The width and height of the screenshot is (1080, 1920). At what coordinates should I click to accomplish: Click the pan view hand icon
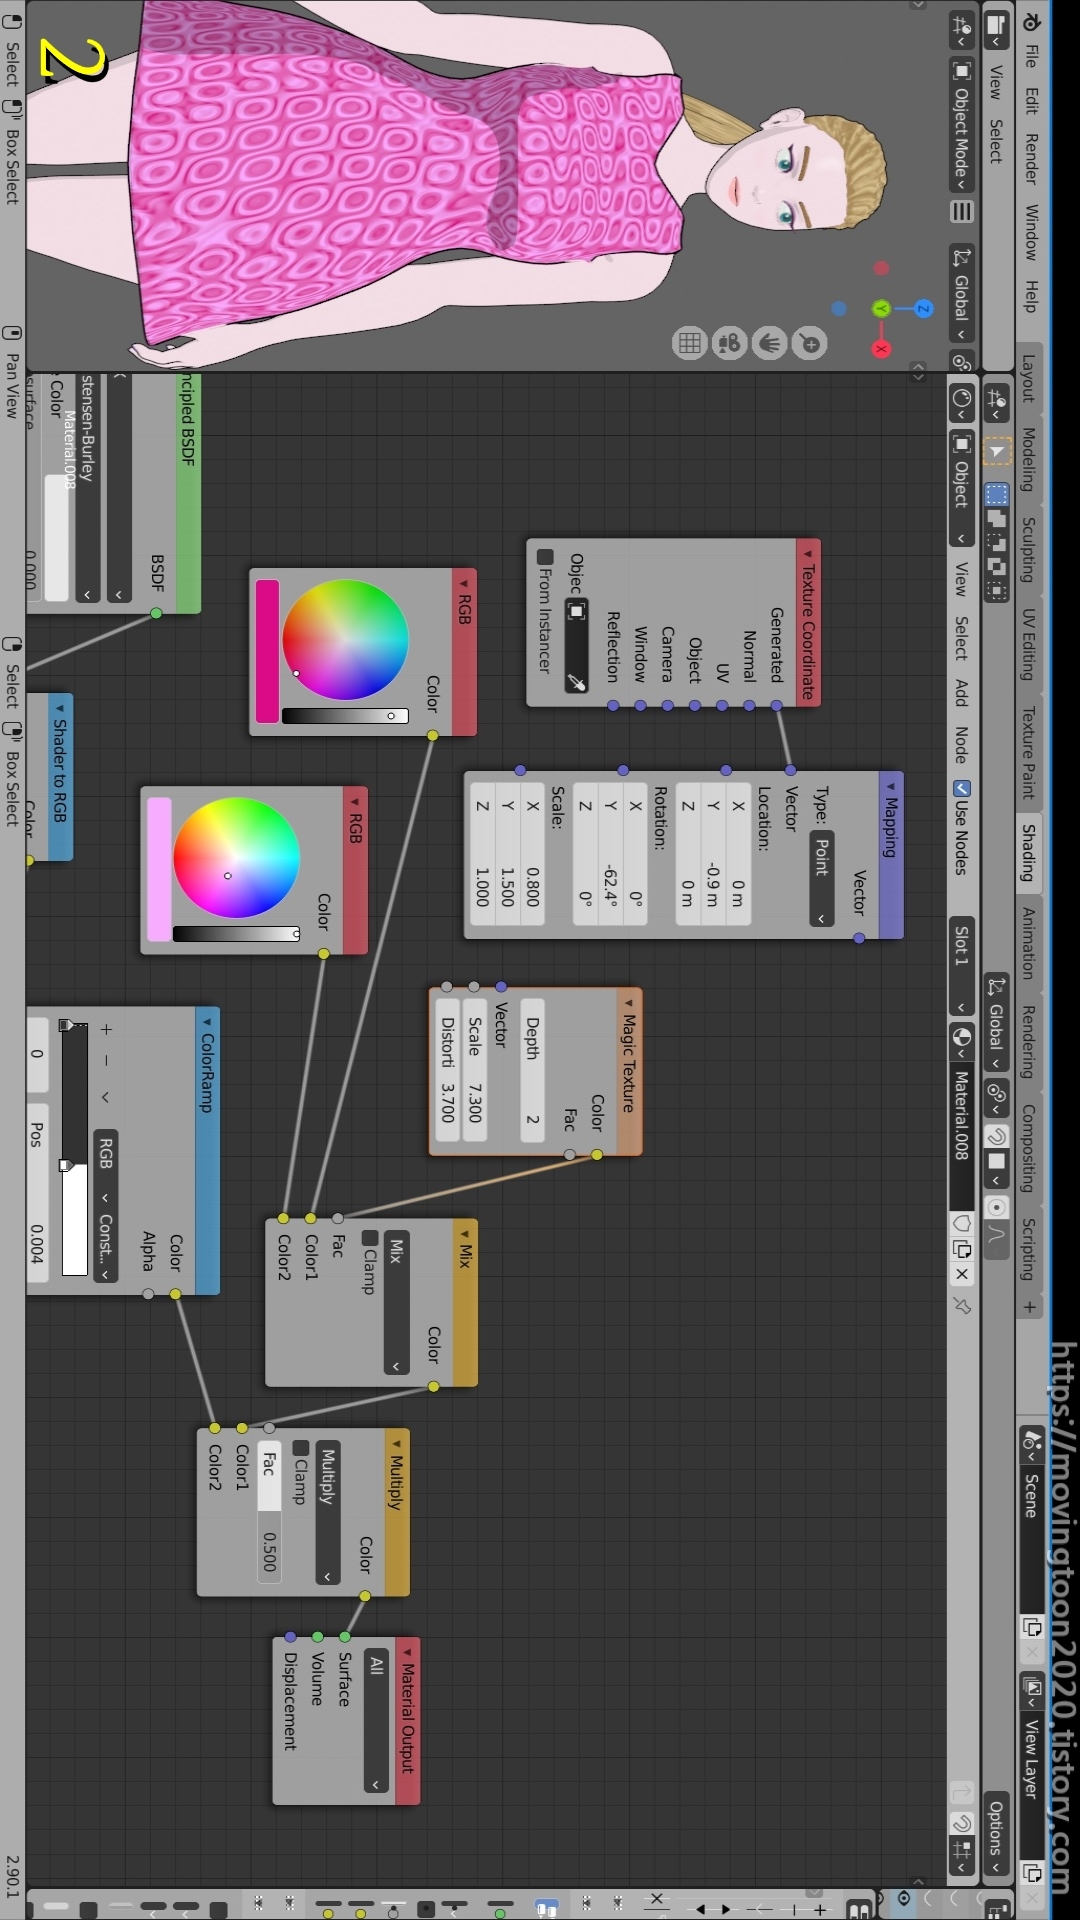769,344
